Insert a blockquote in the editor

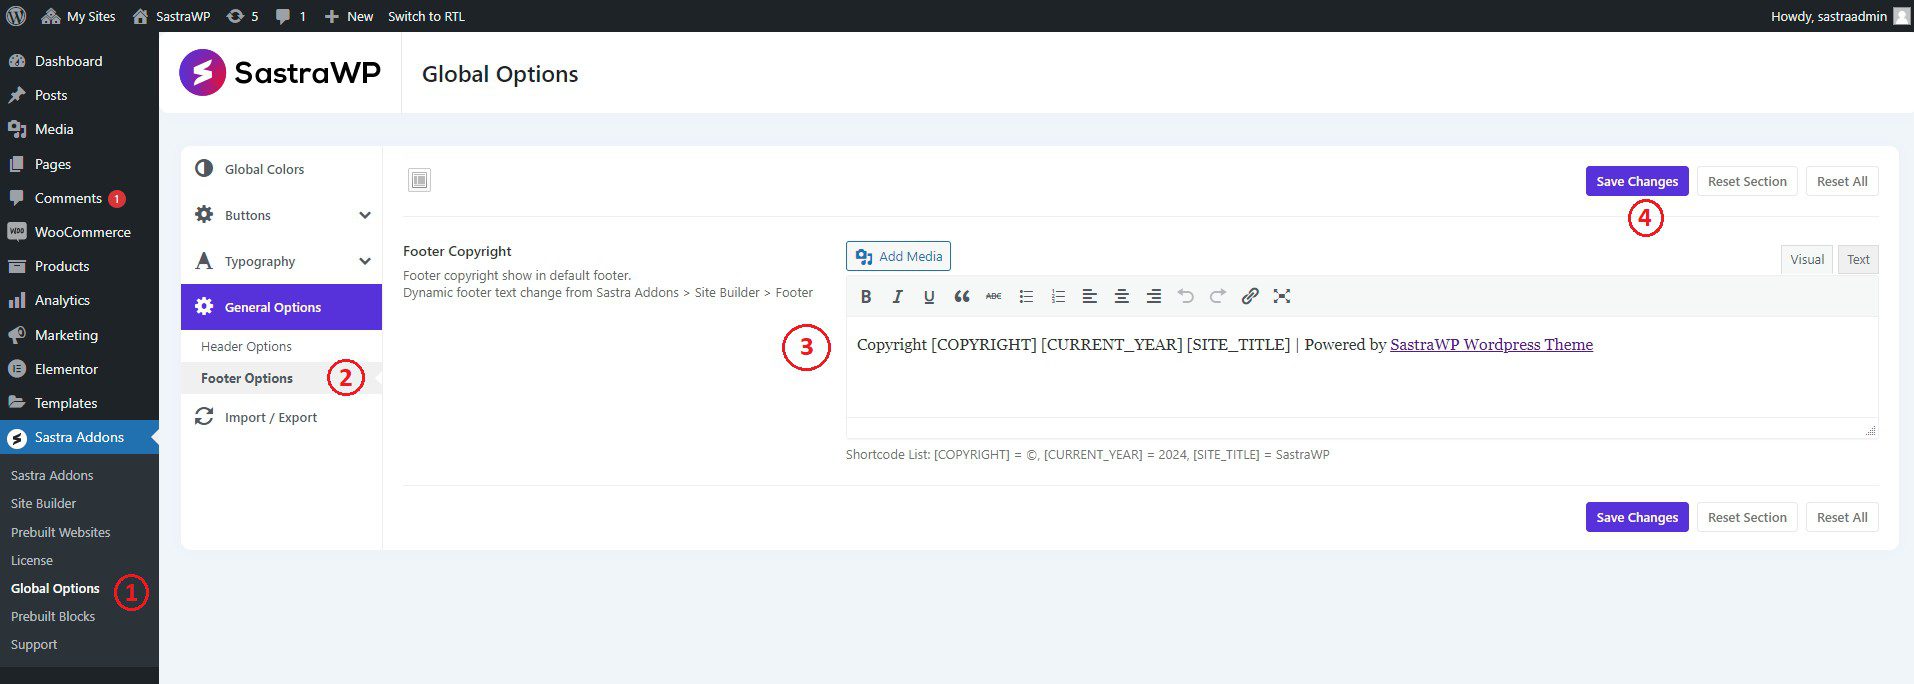[962, 296]
